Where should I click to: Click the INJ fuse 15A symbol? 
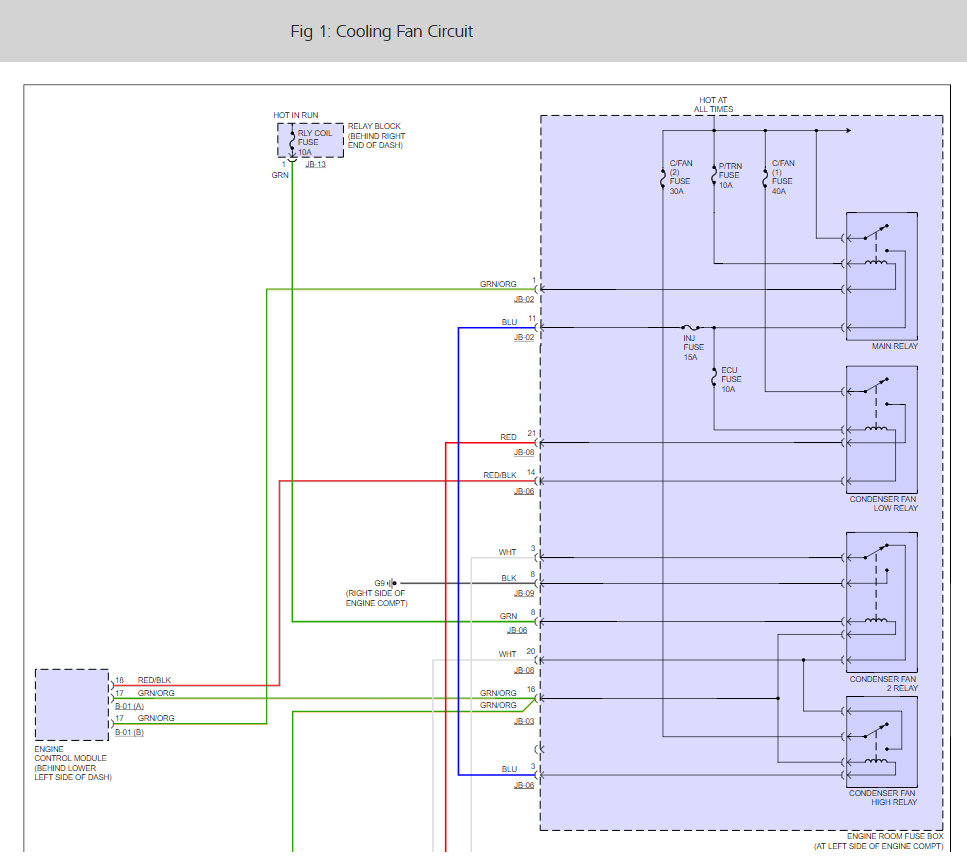691,328
